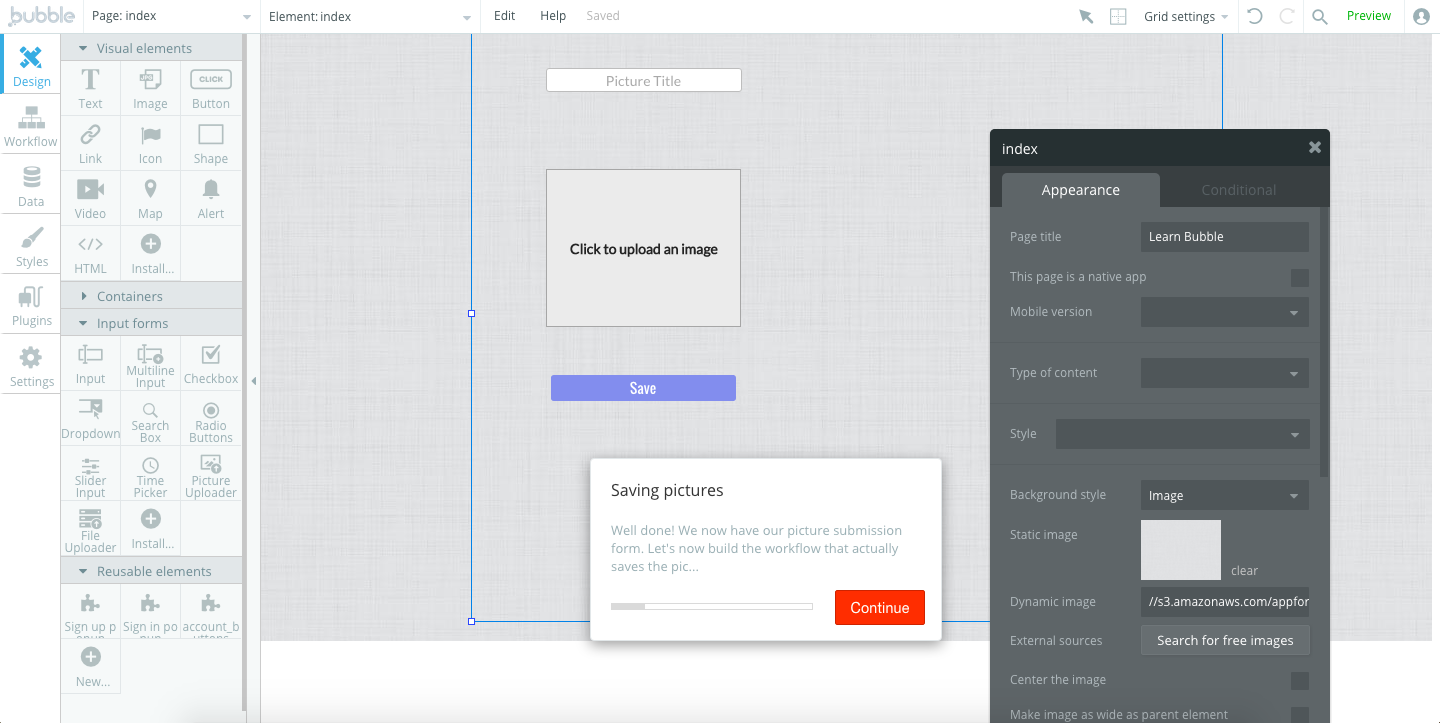1440x723 pixels.
Task: Go to the Styles section
Action: [x=31, y=246]
